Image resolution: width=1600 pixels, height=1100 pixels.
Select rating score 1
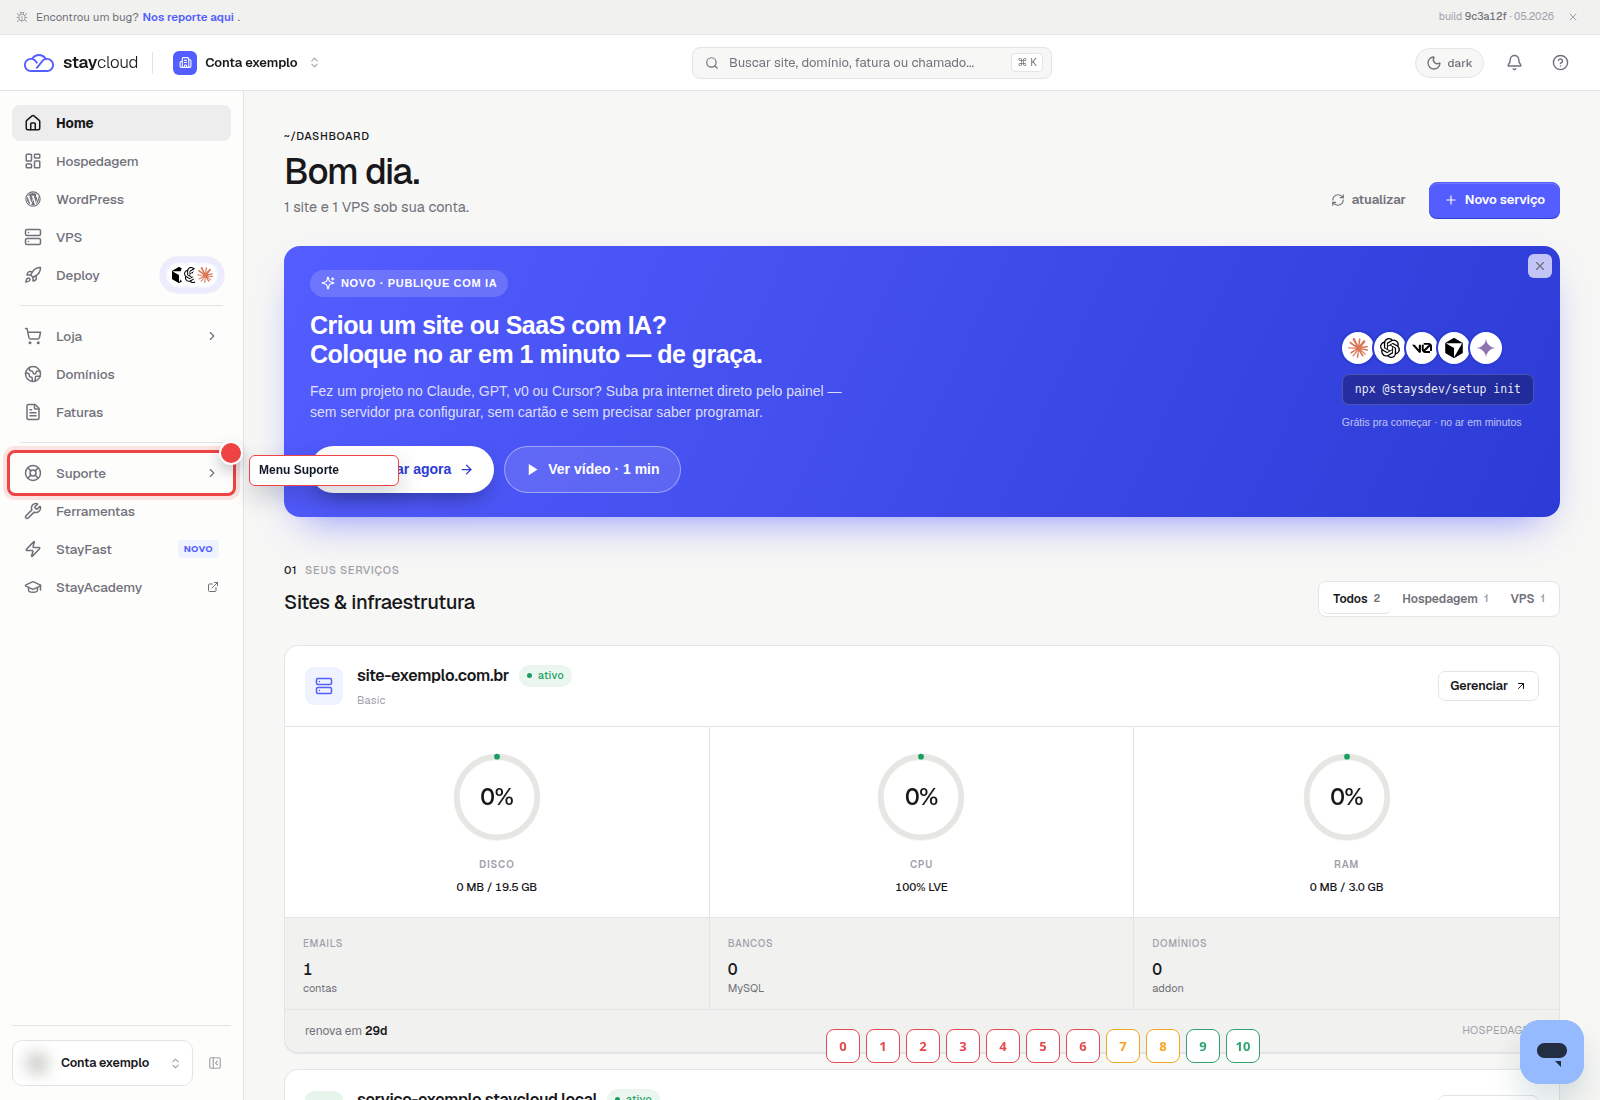click(883, 1046)
